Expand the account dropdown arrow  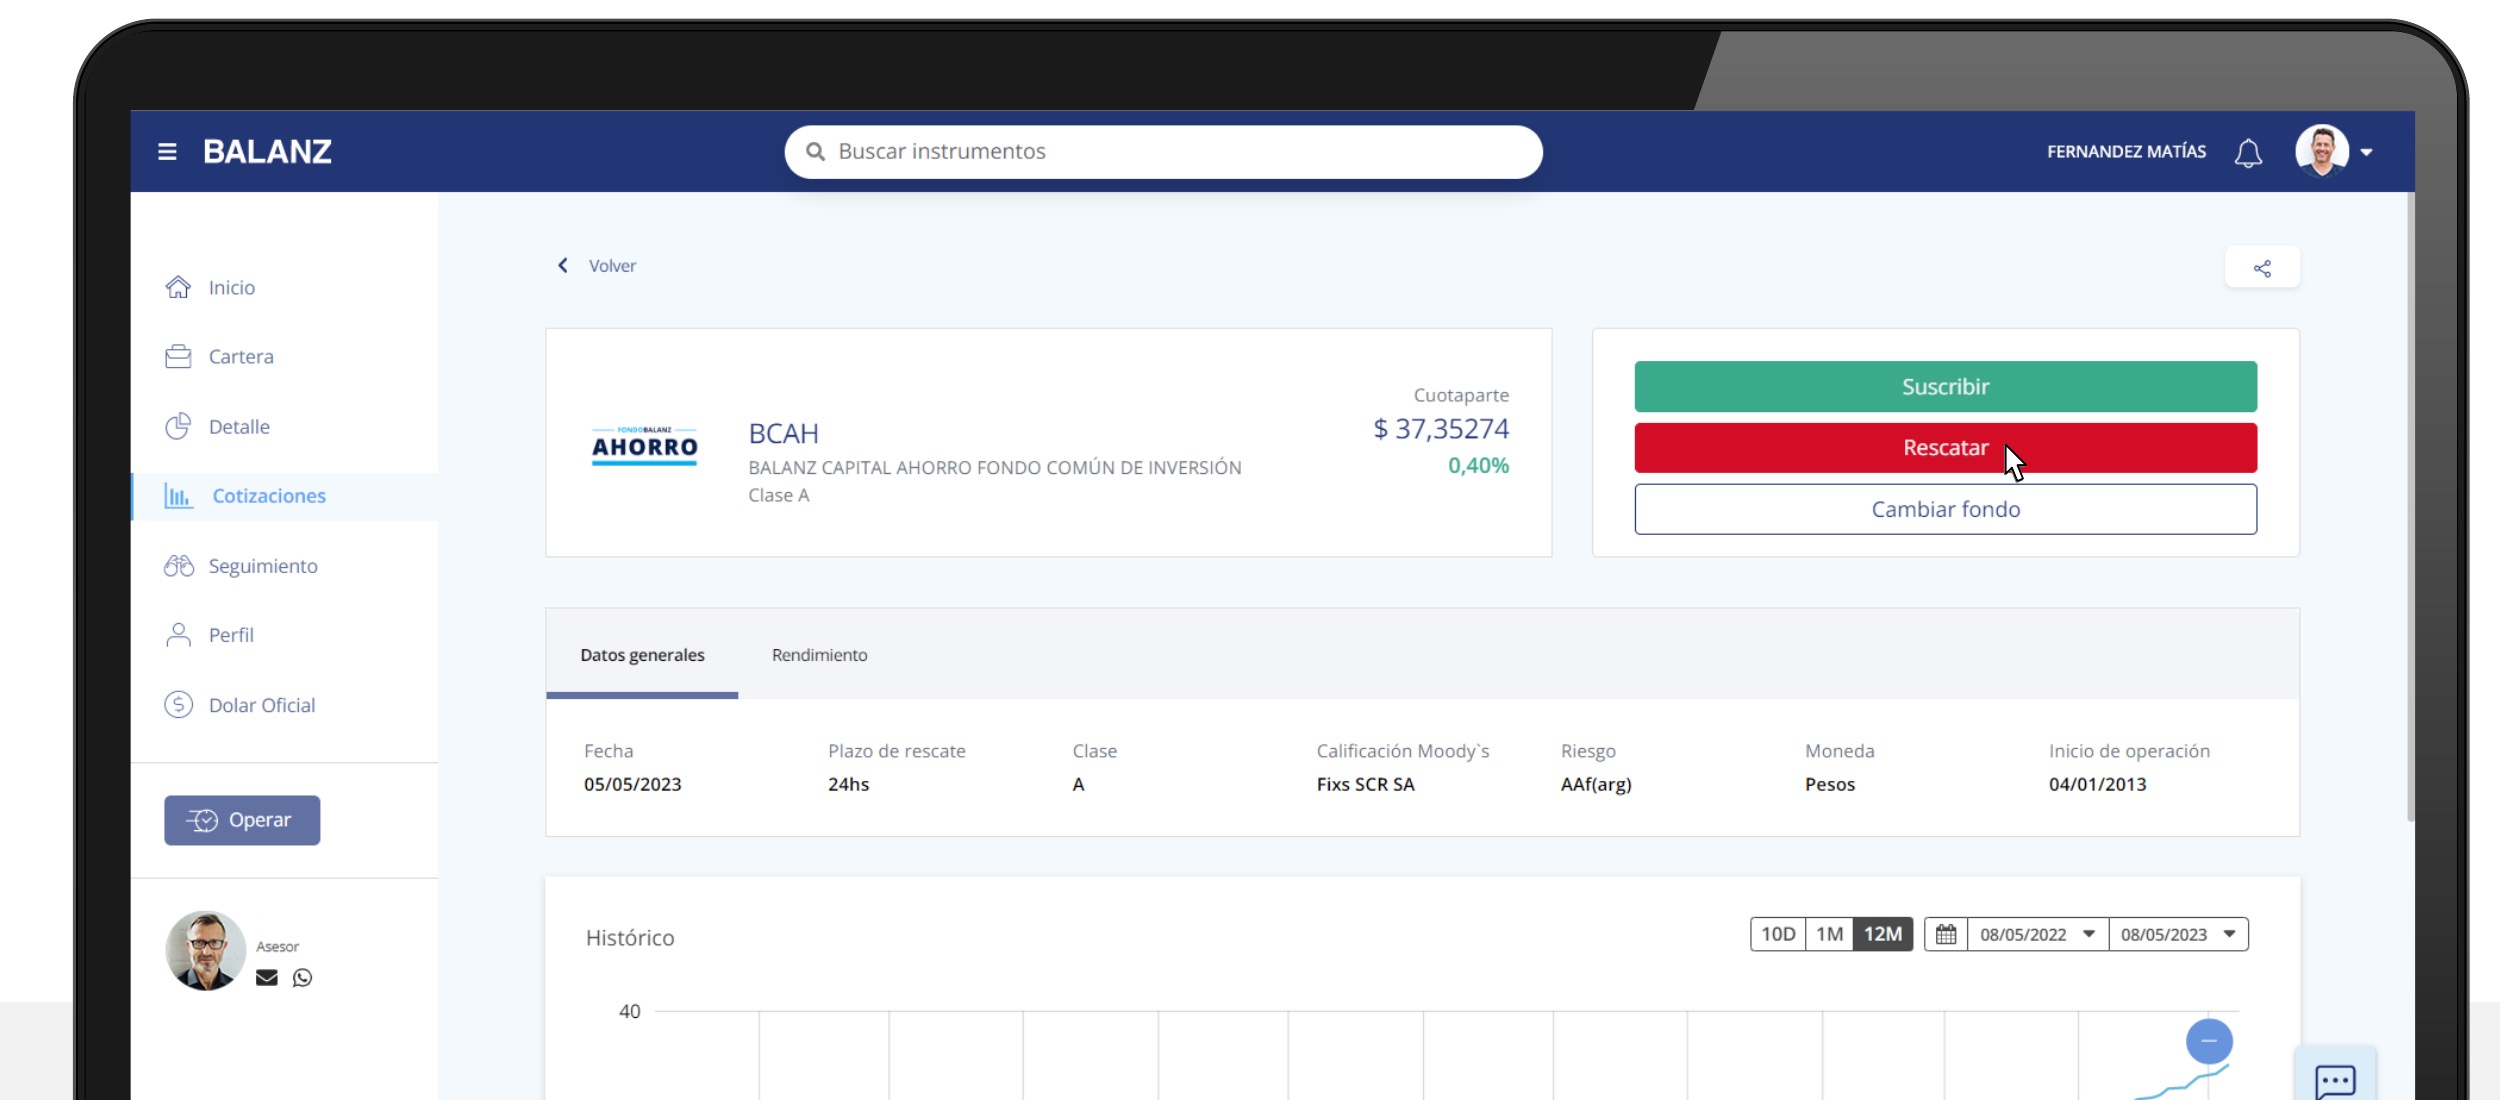click(2367, 153)
